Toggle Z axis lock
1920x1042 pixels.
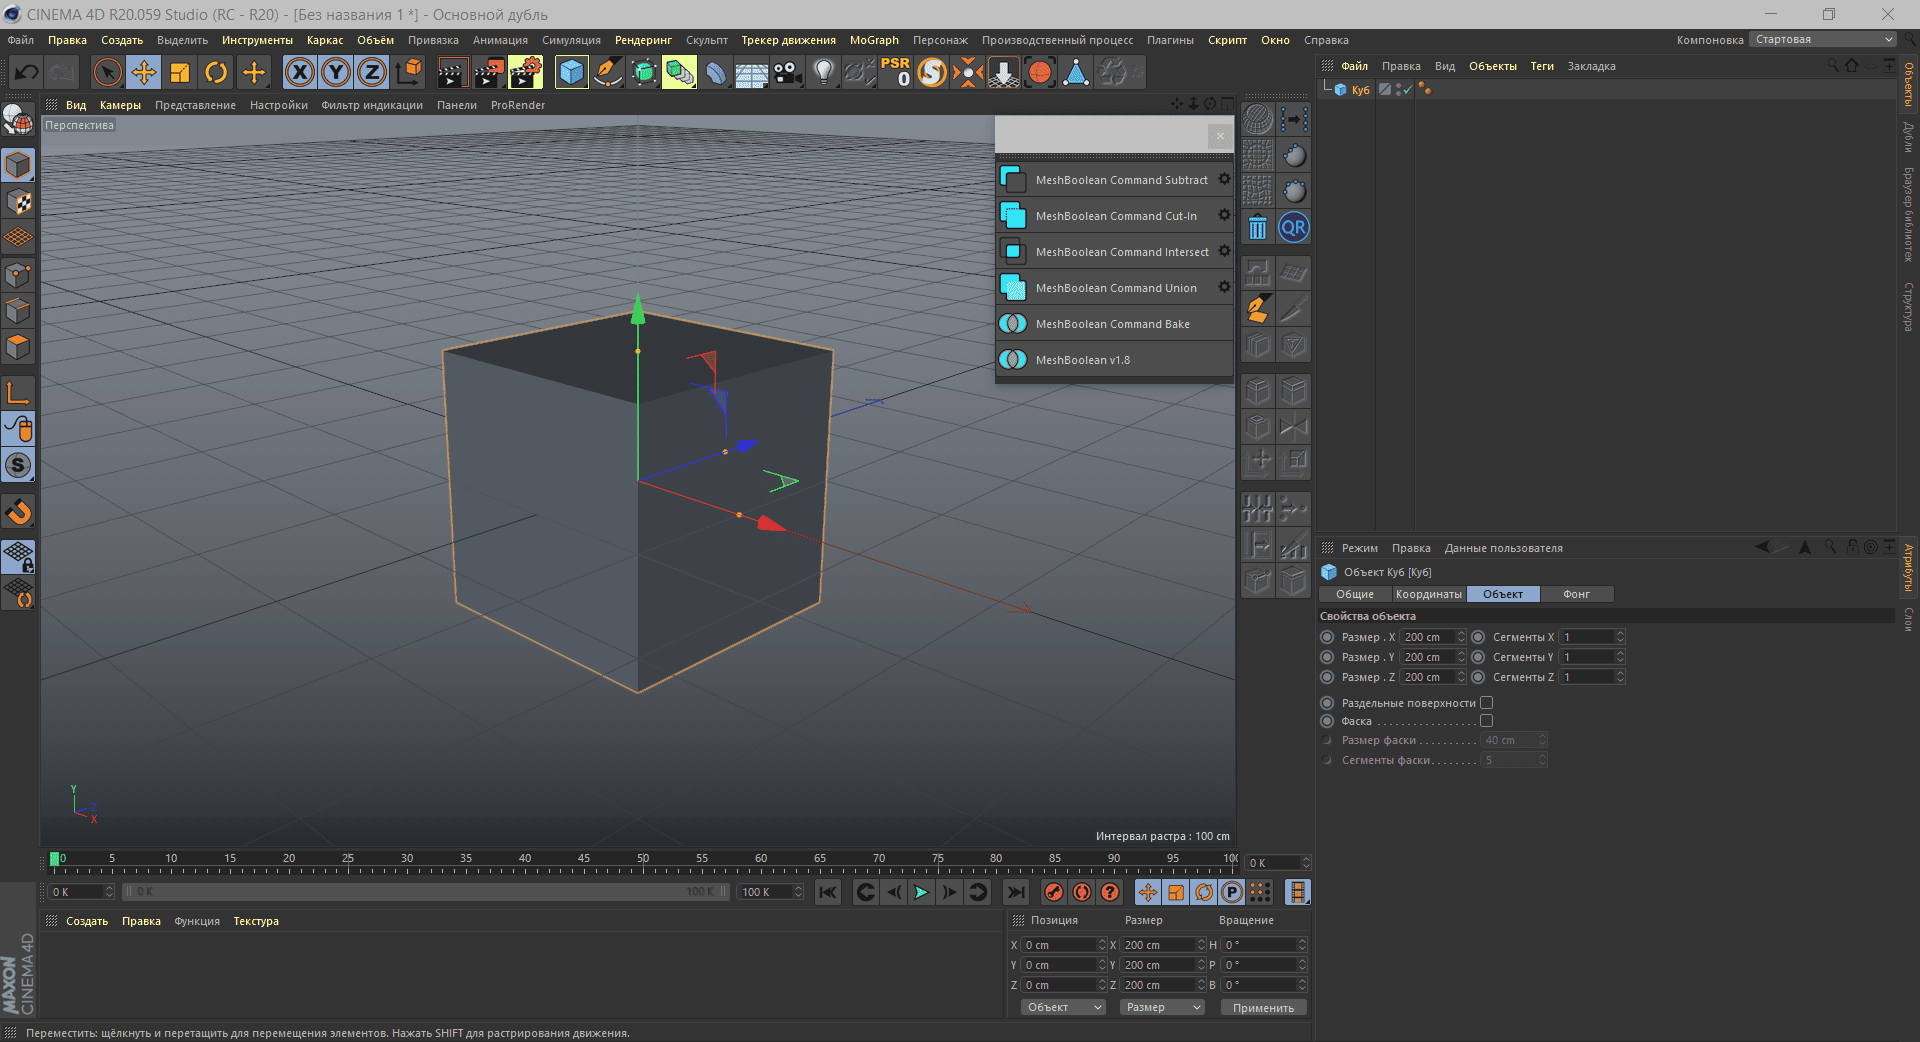(372, 72)
